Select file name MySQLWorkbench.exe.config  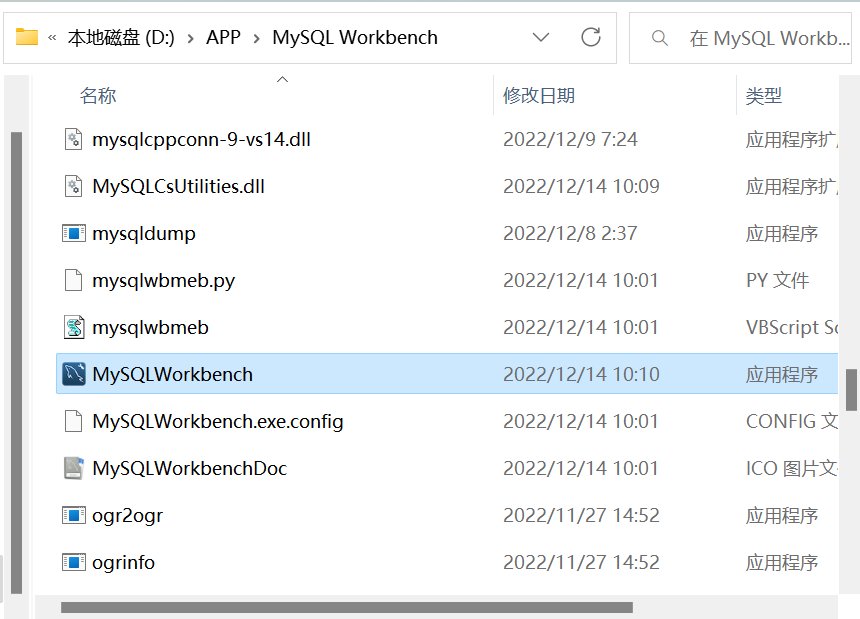[218, 422]
